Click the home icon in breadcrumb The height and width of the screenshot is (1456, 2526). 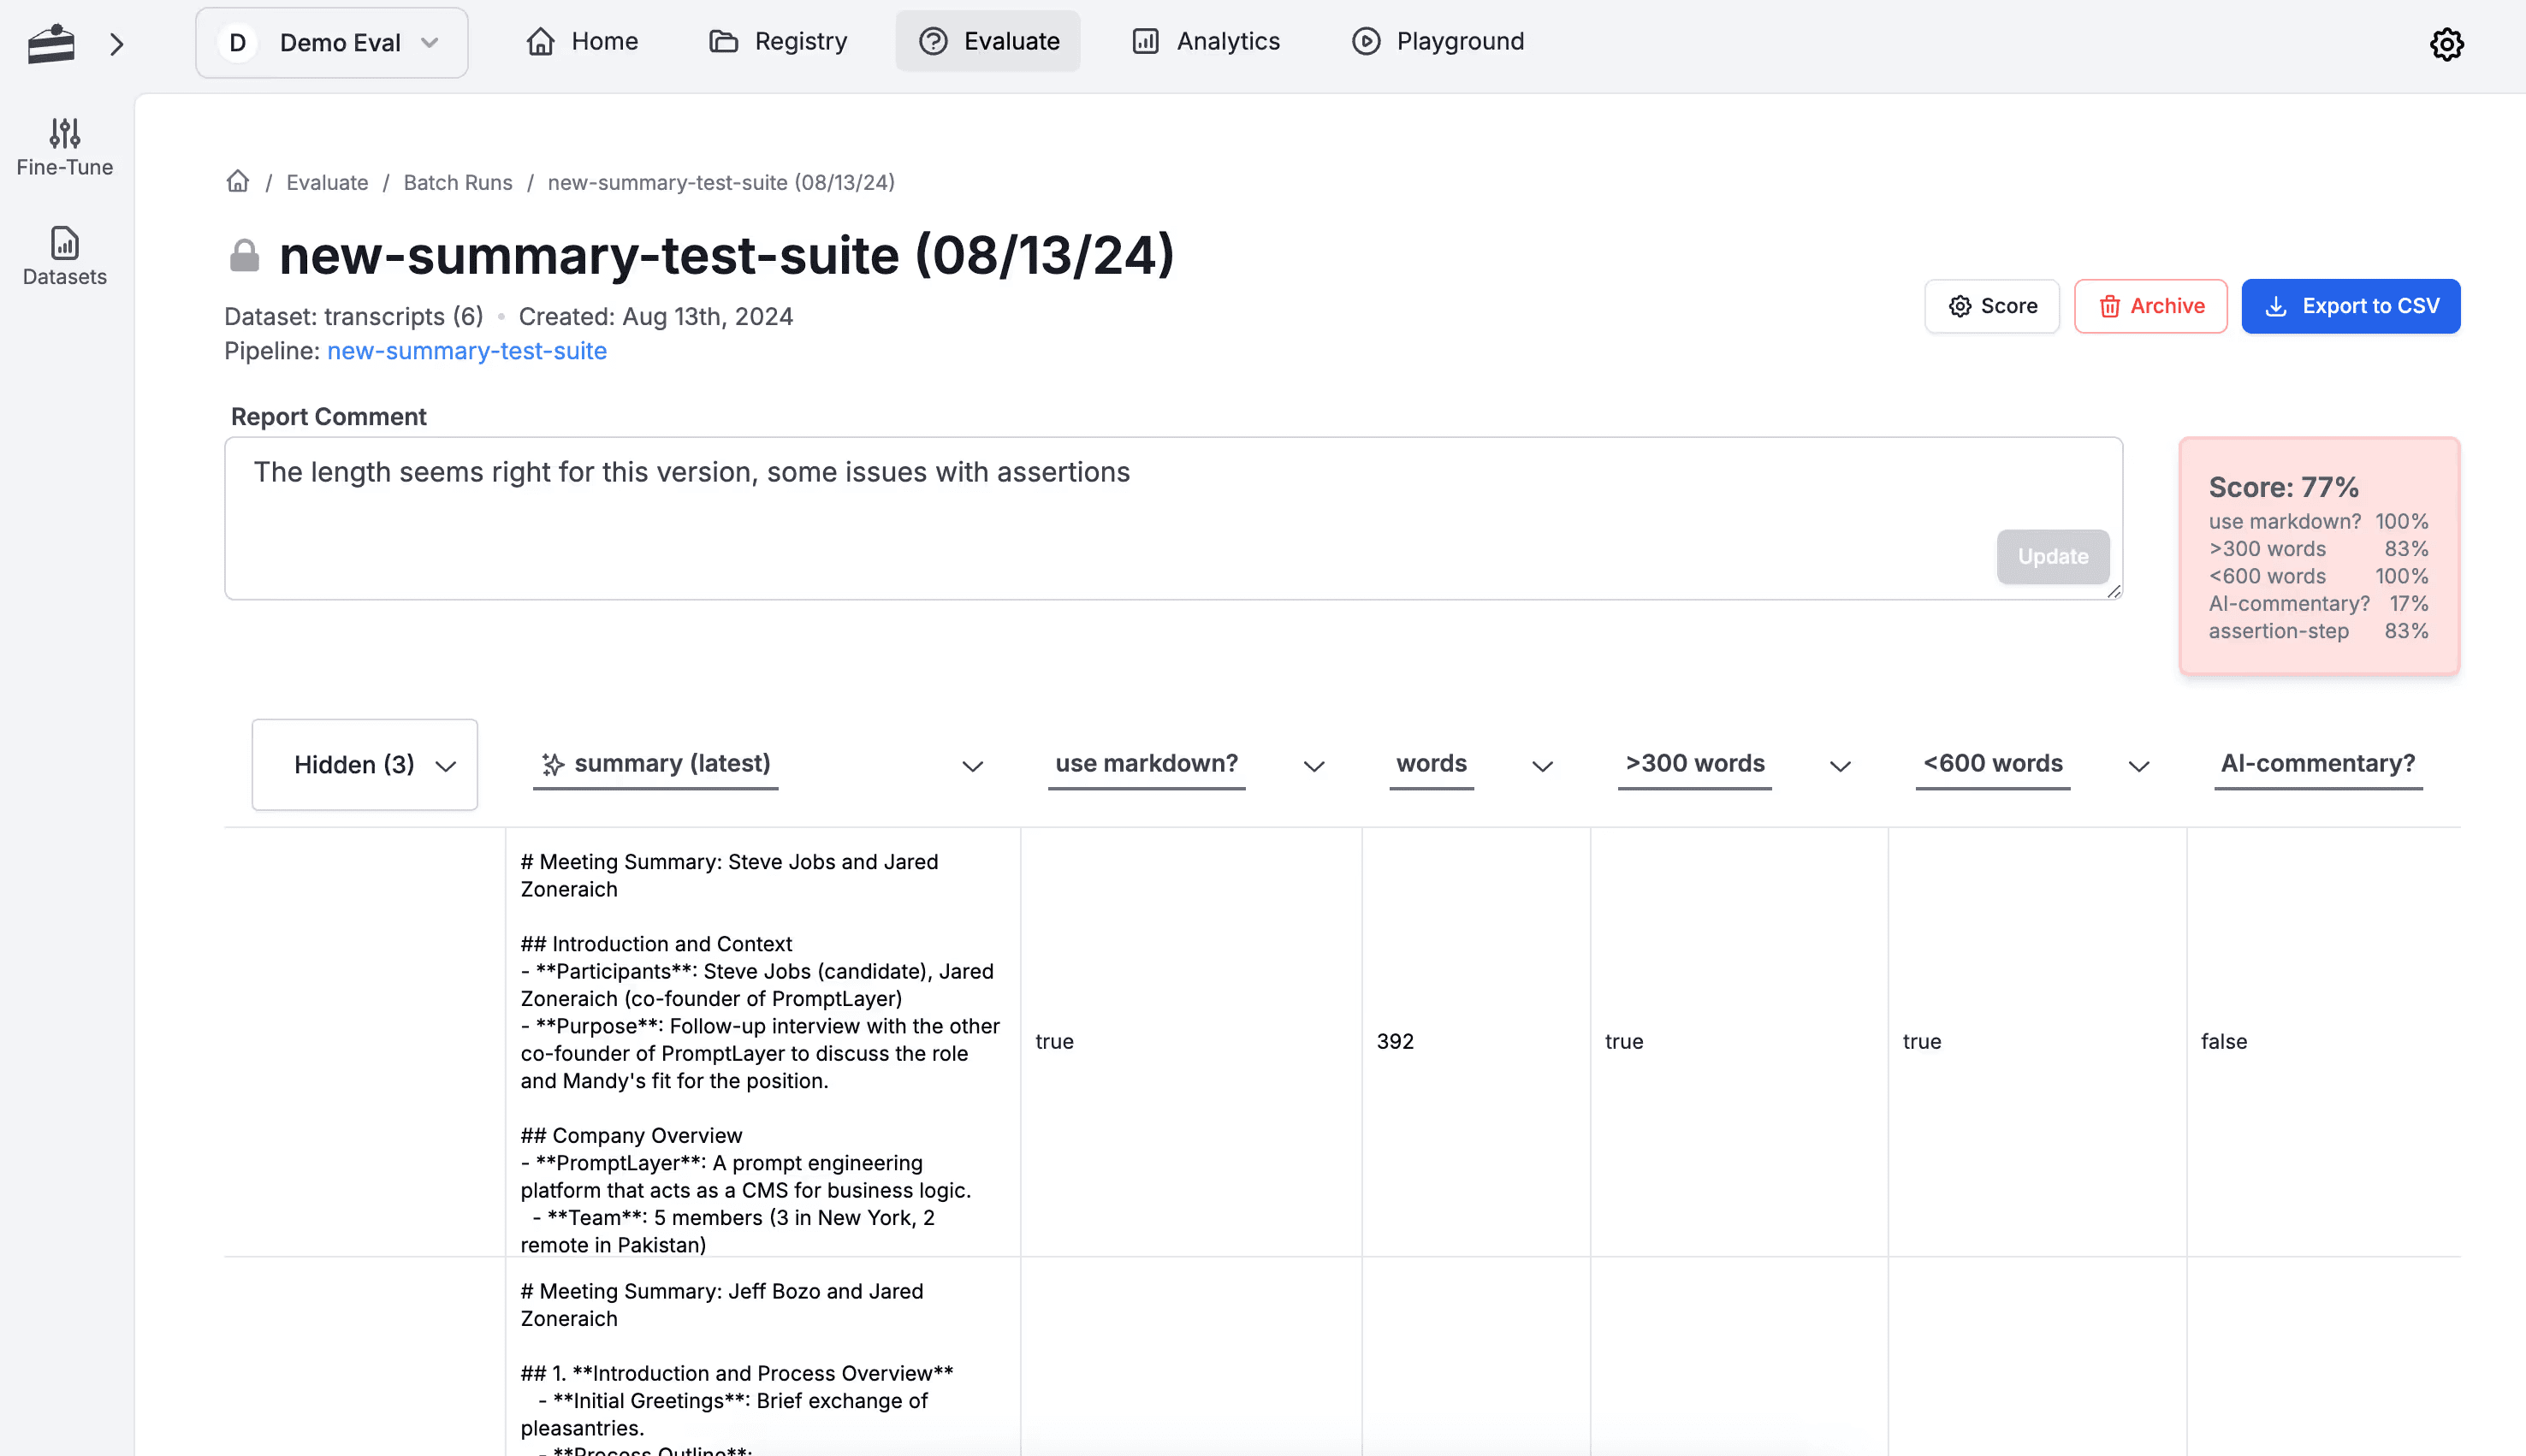(x=238, y=181)
